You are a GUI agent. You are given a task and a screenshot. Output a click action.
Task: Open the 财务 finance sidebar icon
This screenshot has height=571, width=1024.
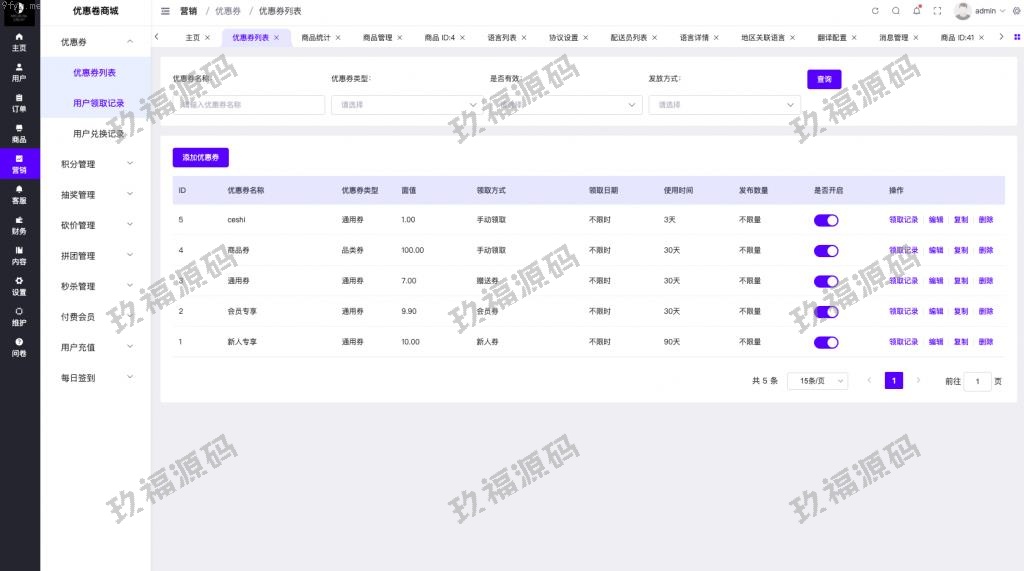click(19, 225)
